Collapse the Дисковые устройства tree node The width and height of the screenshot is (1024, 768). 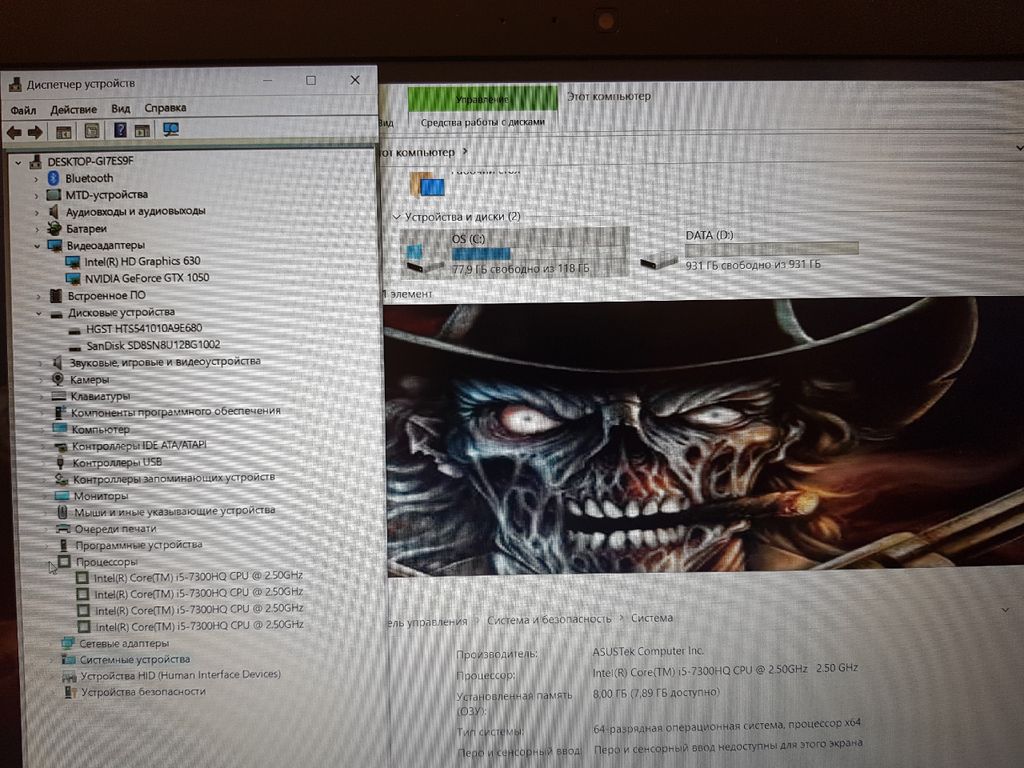38,313
